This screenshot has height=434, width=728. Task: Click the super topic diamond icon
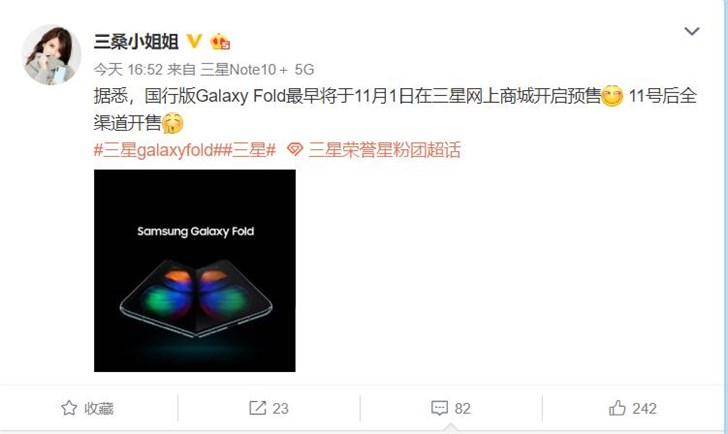(x=295, y=149)
